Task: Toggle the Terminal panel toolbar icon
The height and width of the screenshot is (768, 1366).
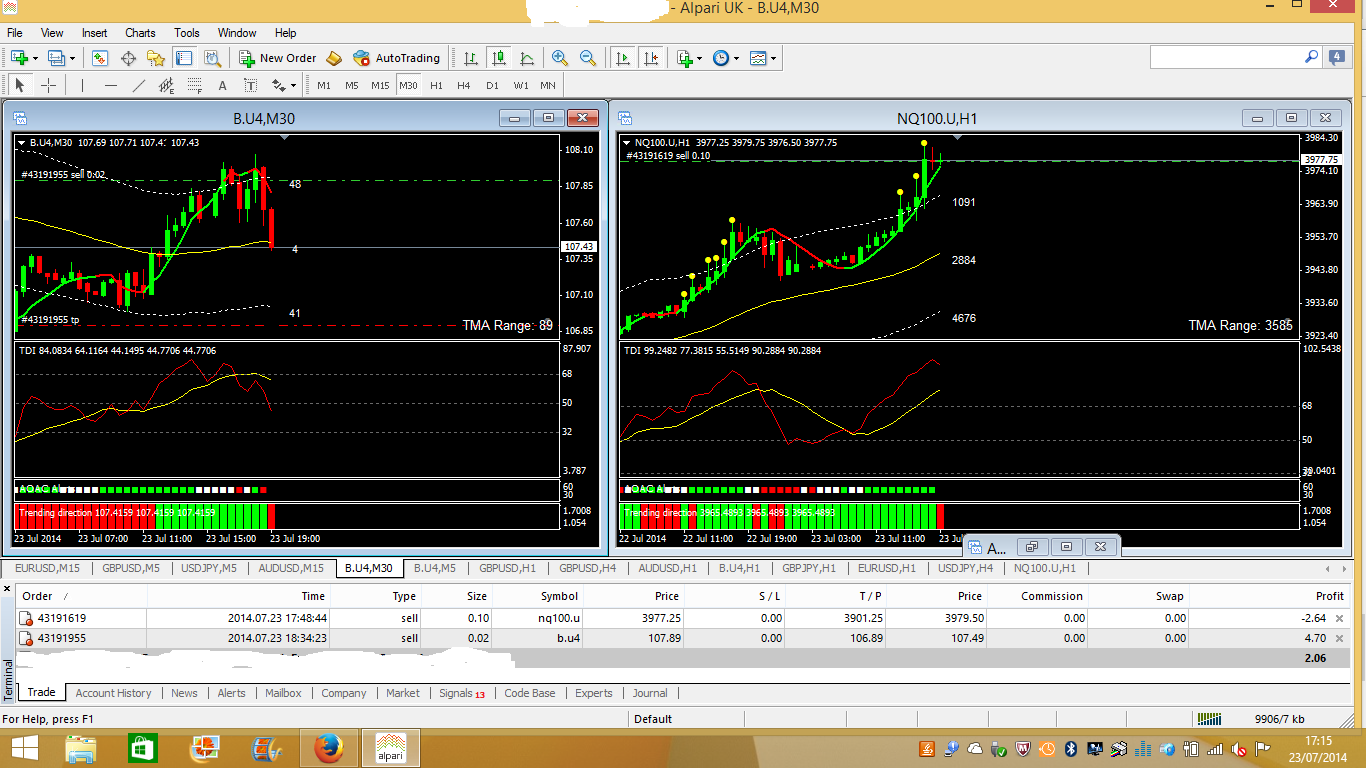Action: pyautogui.click(x=183, y=58)
